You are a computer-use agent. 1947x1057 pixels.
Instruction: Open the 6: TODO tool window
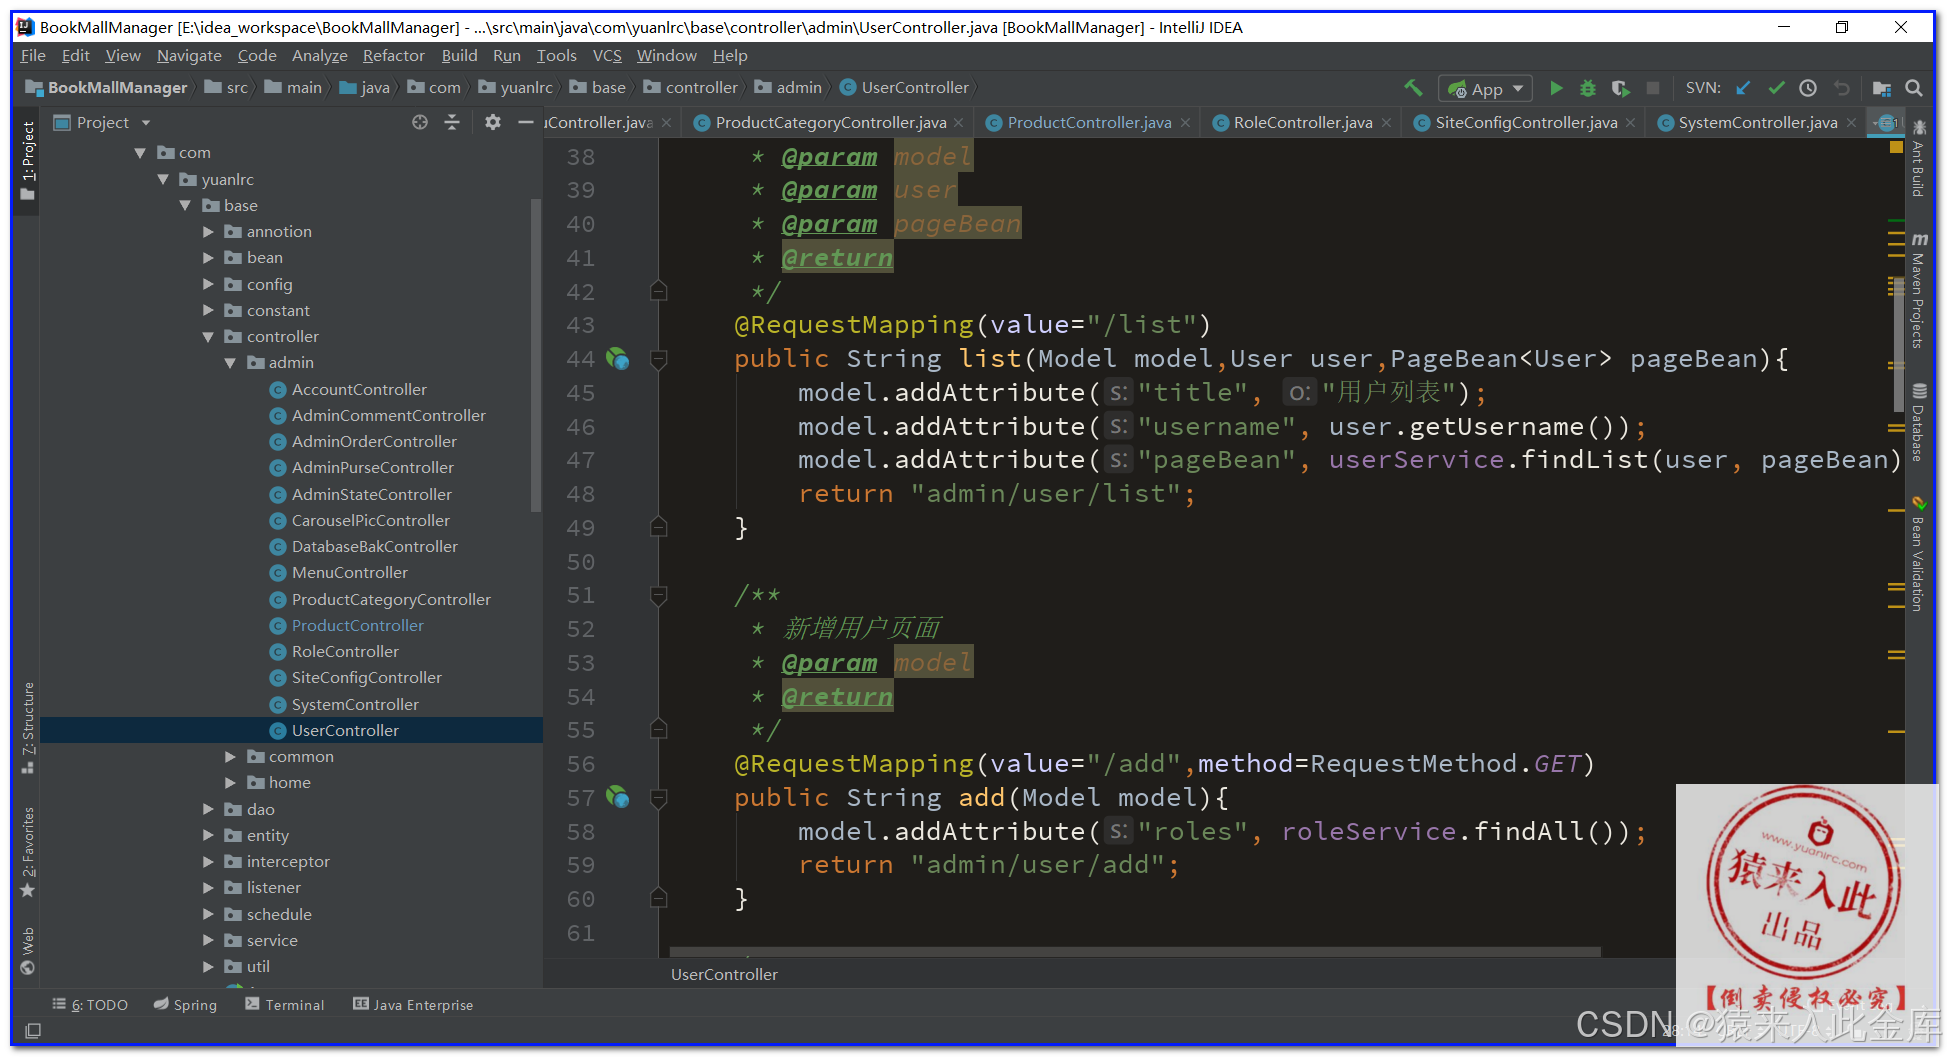tap(90, 1005)
